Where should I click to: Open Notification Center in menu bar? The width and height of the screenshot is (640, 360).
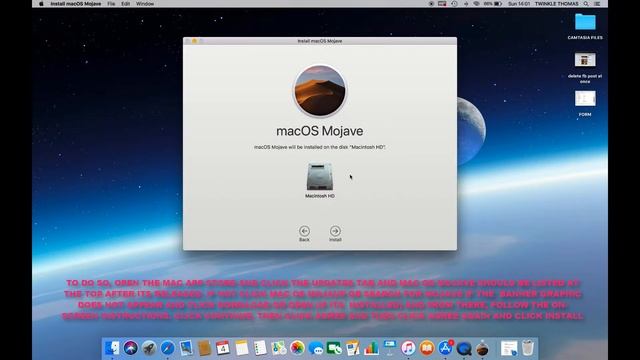coord(597,4)
